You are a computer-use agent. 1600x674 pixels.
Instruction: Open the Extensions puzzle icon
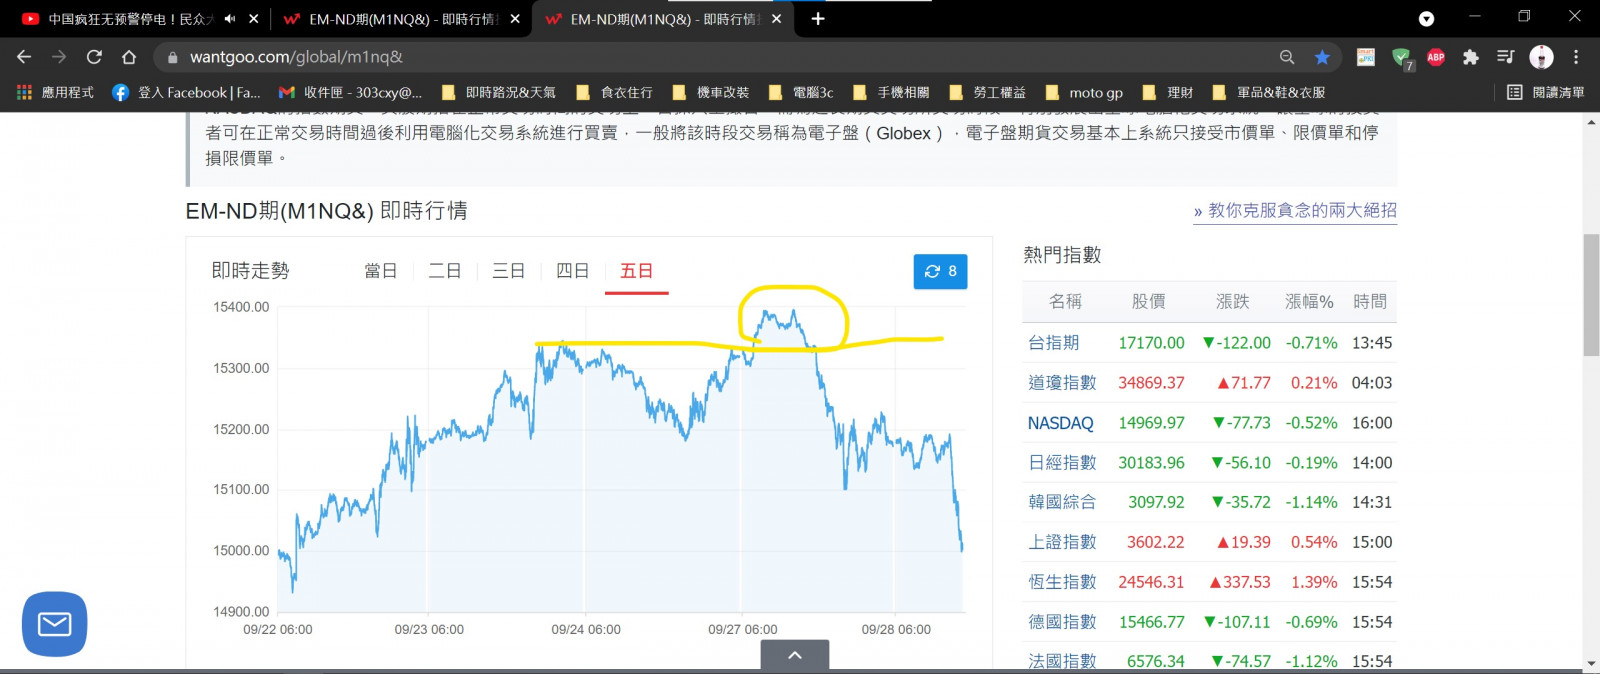[1471, 57]
